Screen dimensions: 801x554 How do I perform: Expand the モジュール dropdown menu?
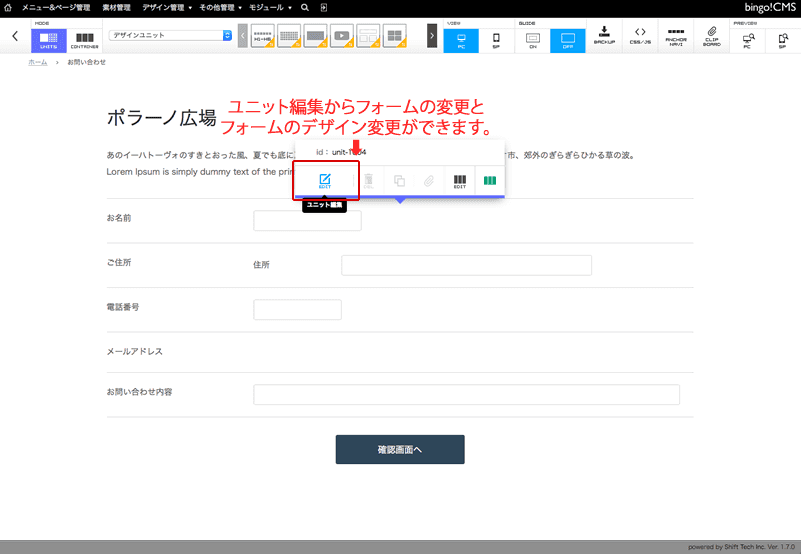(270, 8)
